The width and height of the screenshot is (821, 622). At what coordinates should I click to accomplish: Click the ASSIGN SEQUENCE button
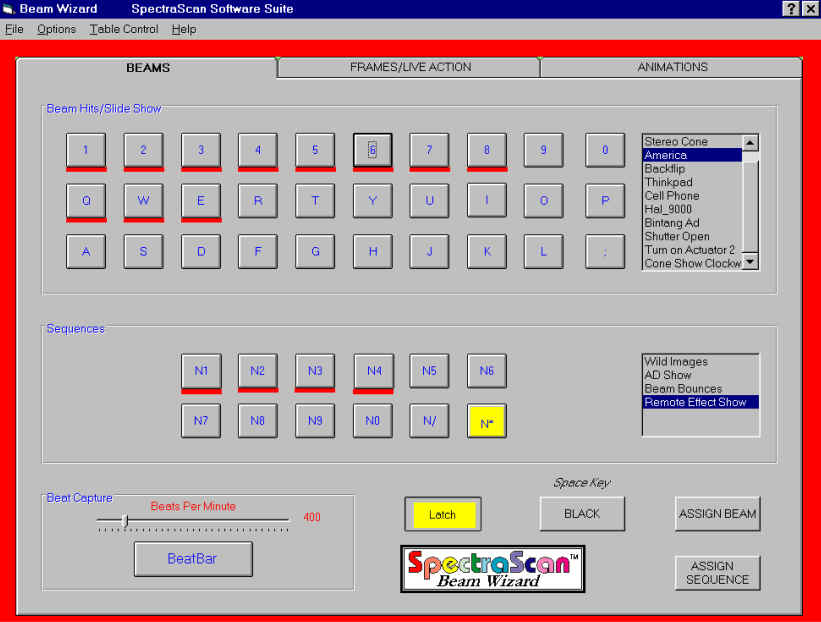717,573
